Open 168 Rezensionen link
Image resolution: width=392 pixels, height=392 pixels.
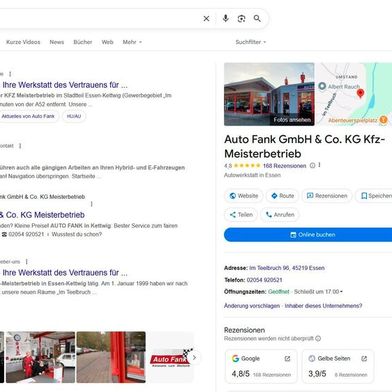point(284,166)
